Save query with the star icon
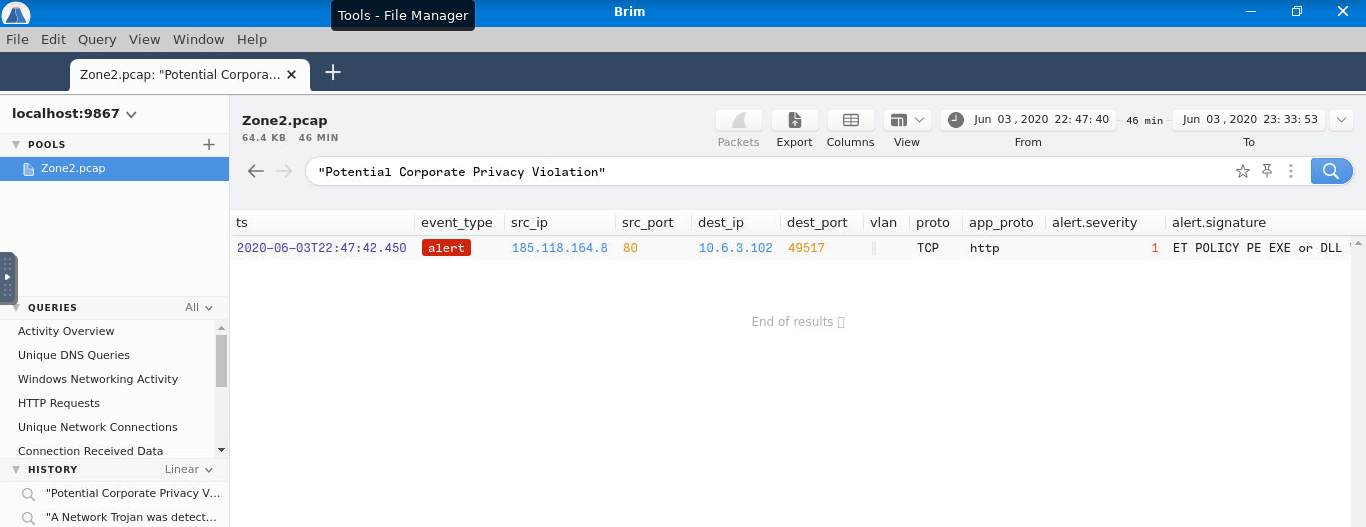 1243,171
